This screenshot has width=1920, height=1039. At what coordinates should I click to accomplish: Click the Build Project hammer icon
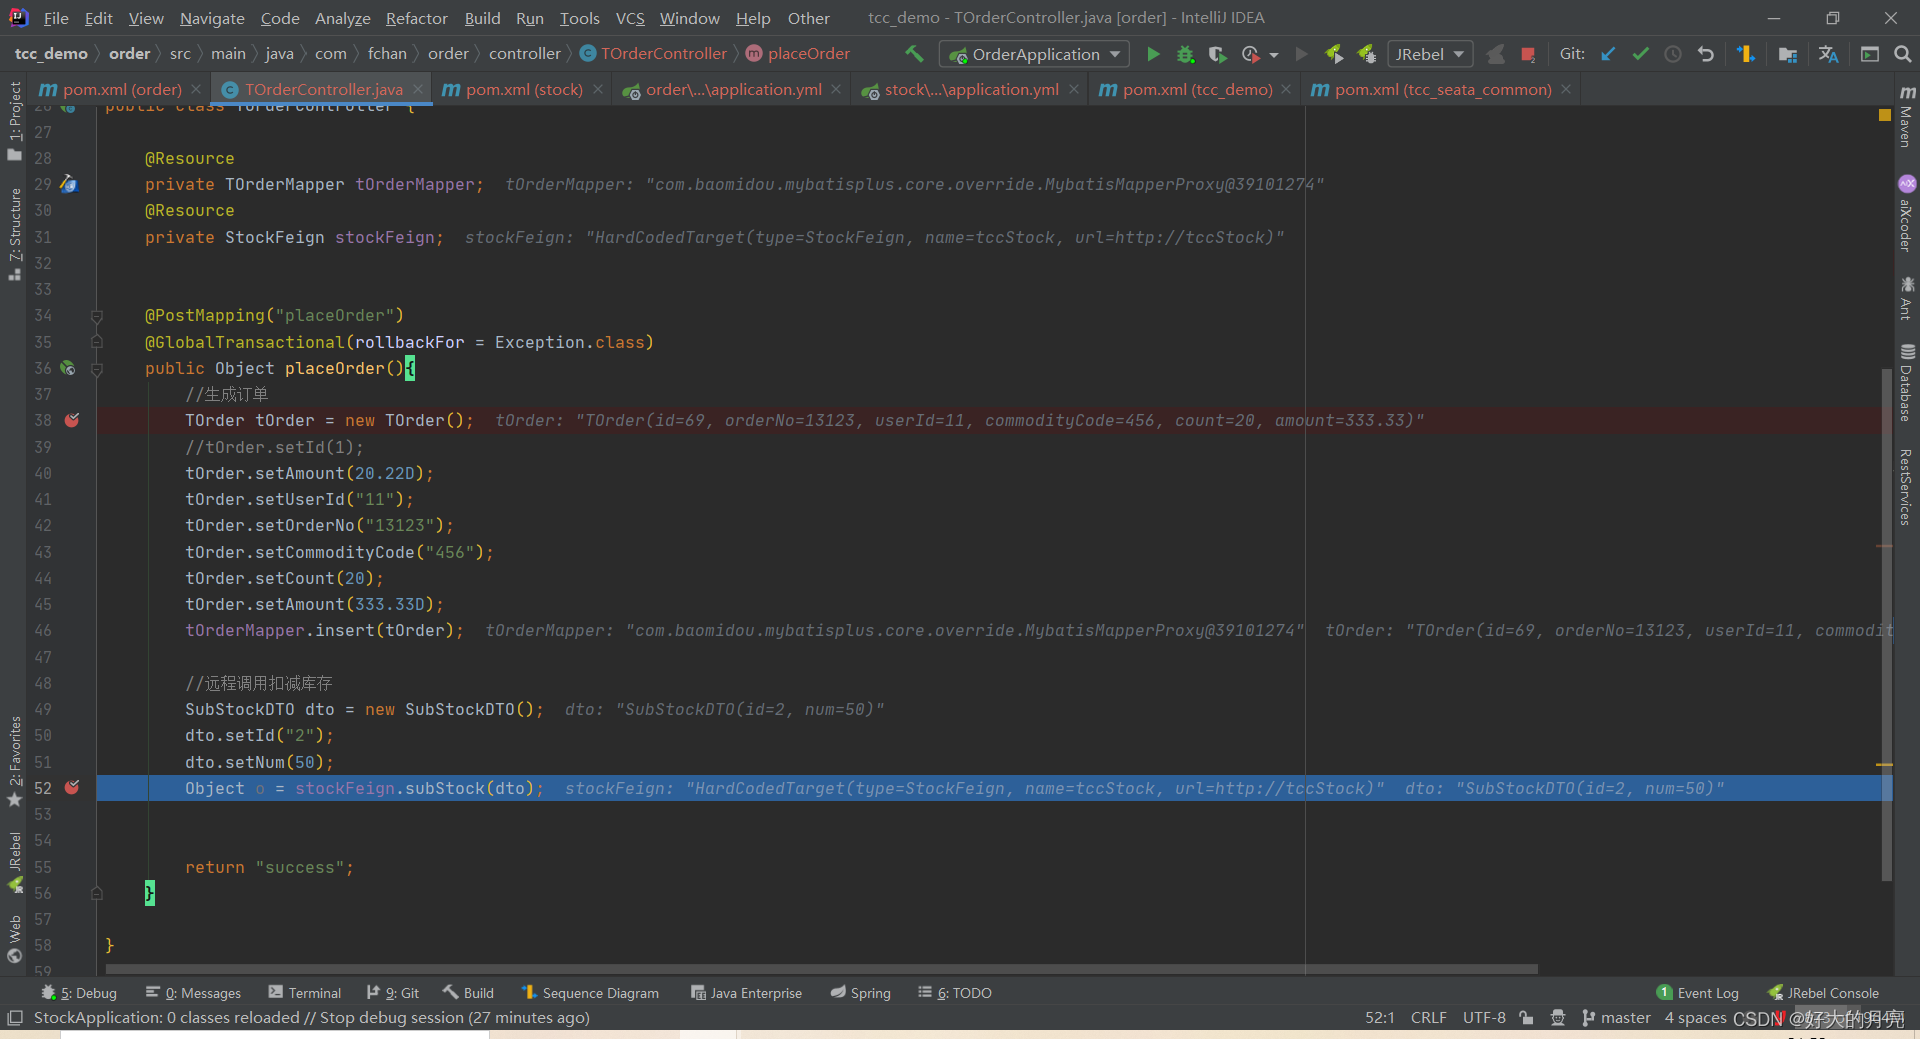tap(914, 54)
